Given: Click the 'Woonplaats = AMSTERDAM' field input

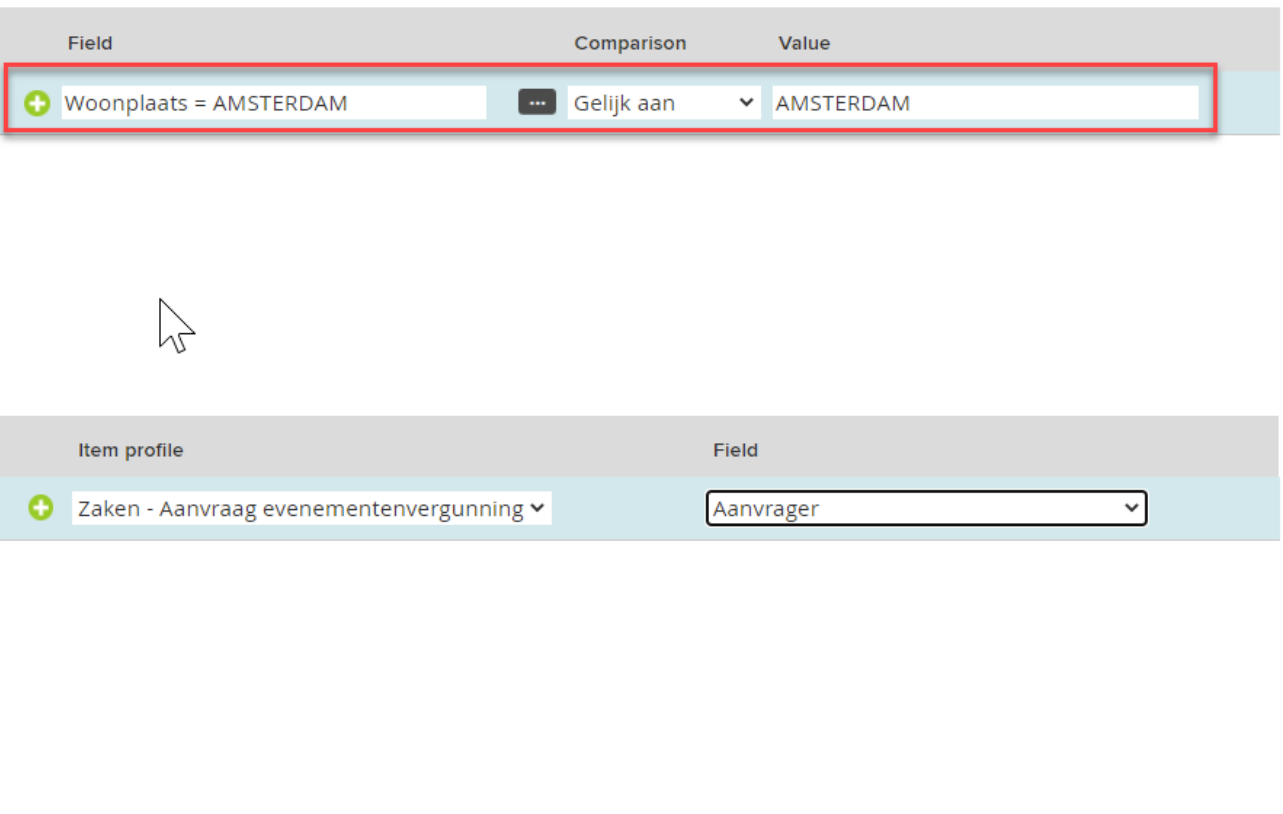Looking at the screenshot, I should (274, 102).
